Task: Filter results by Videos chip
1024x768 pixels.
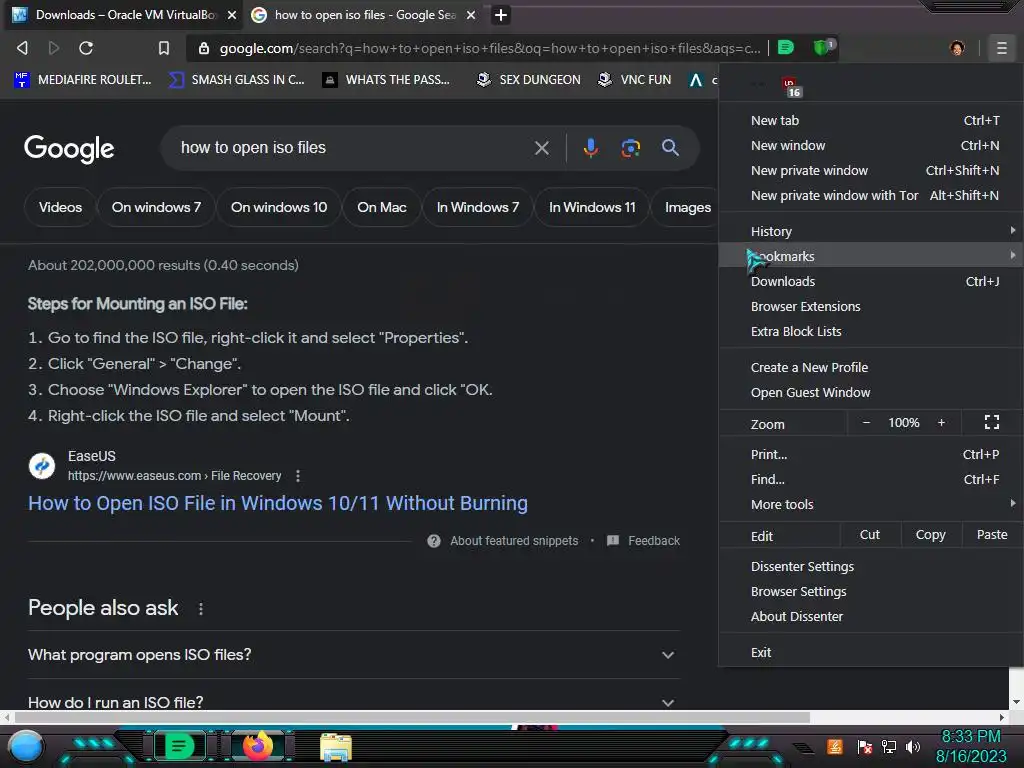Action: tap(60, 207)
